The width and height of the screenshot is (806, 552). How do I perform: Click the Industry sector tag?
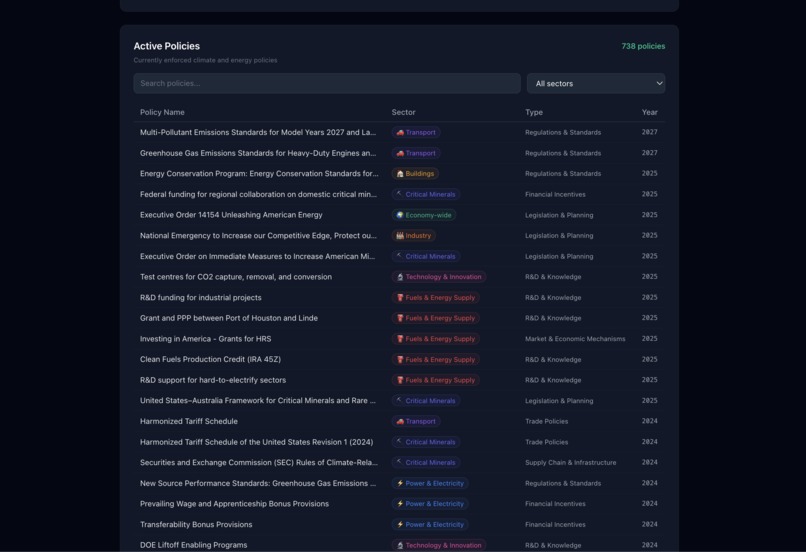click(414, 235)
